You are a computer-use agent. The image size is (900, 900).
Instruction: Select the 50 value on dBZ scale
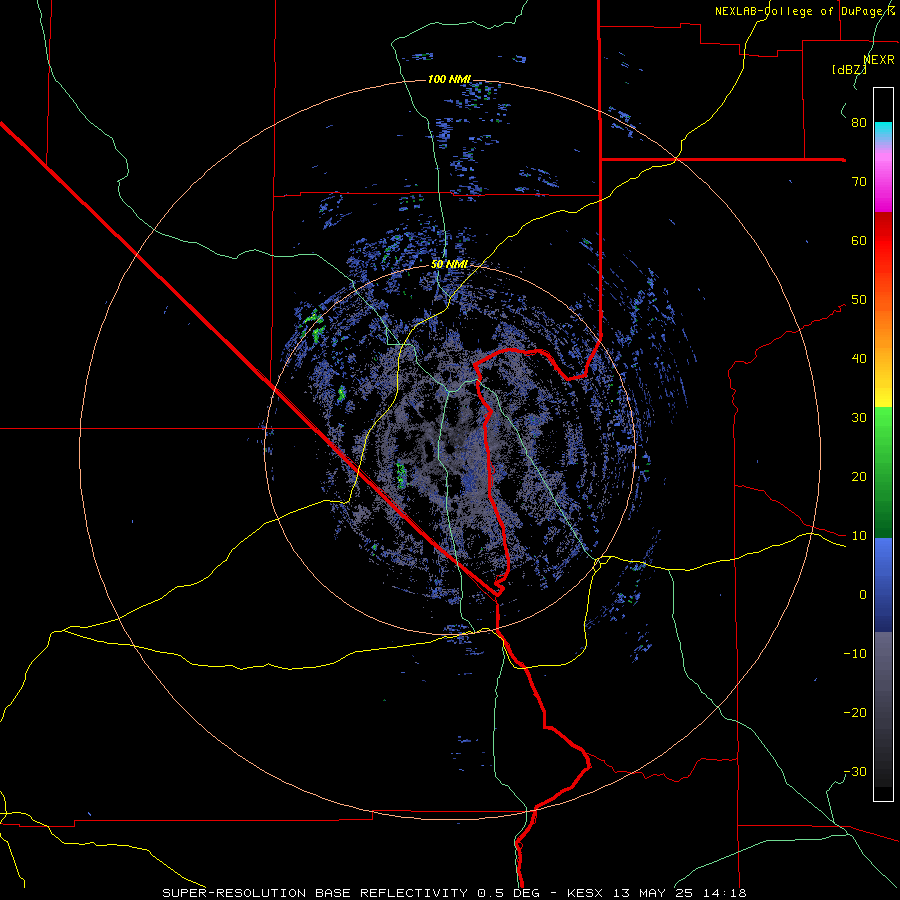[859, 300]
